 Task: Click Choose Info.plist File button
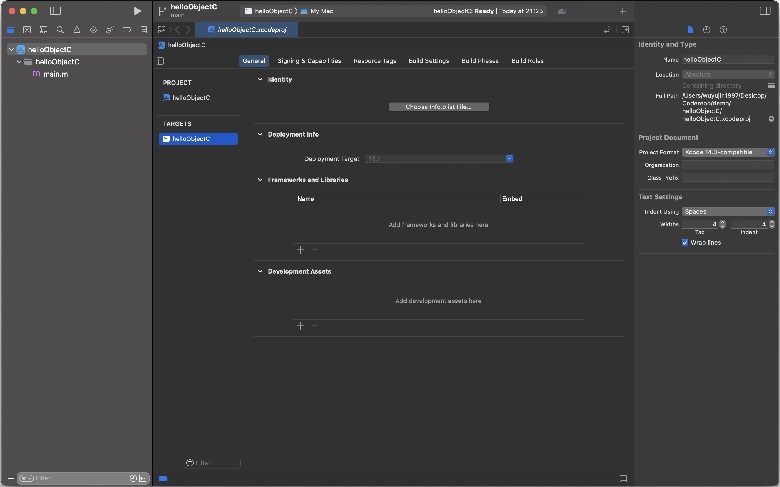[439, 107]
